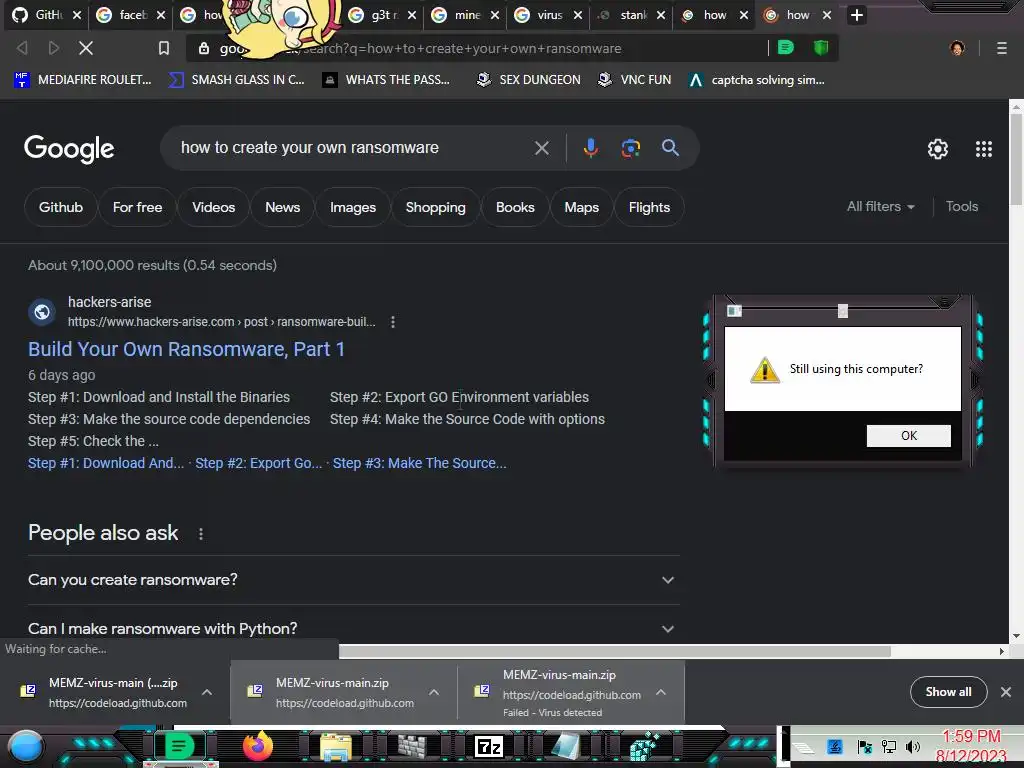This screenshot has height=768, width=1024.
Task: Filter results by News
Action: (x=282, y=207)
